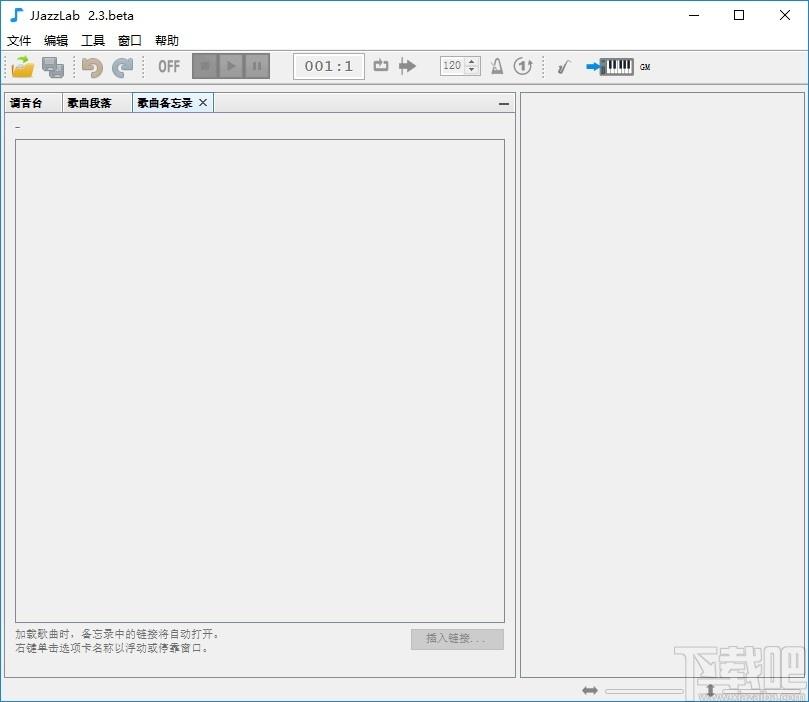Click the tempo field showing 120
This screenshot has height=702, width=809.
point(452,66)
